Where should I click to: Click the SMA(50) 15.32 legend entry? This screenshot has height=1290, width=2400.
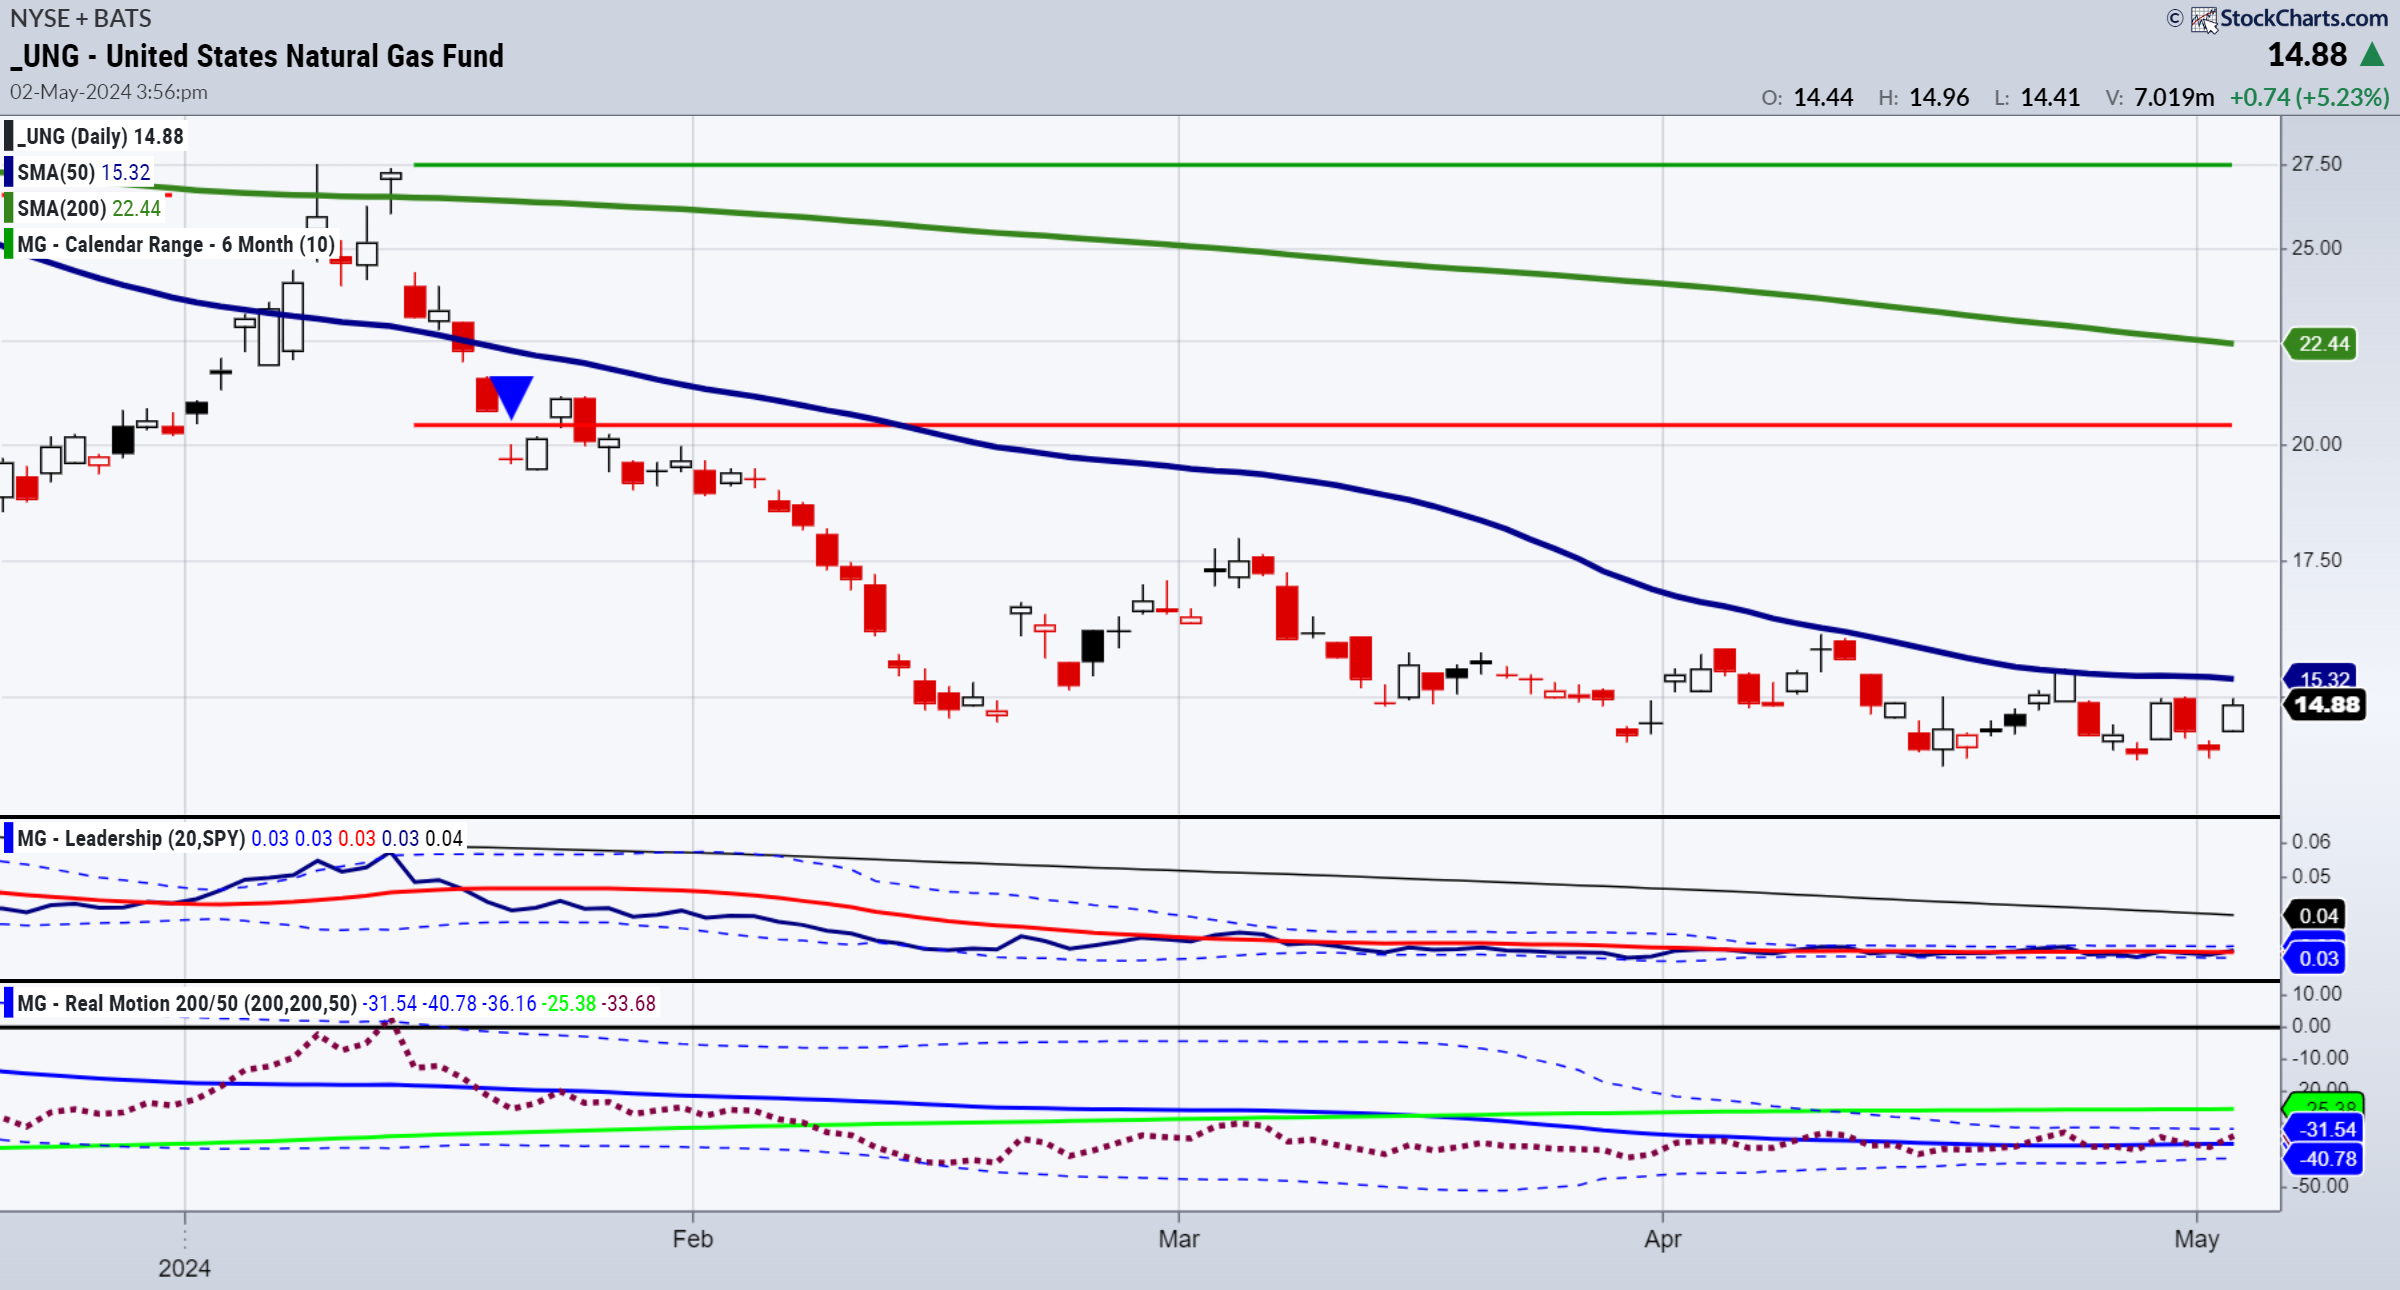coord(84,172)
